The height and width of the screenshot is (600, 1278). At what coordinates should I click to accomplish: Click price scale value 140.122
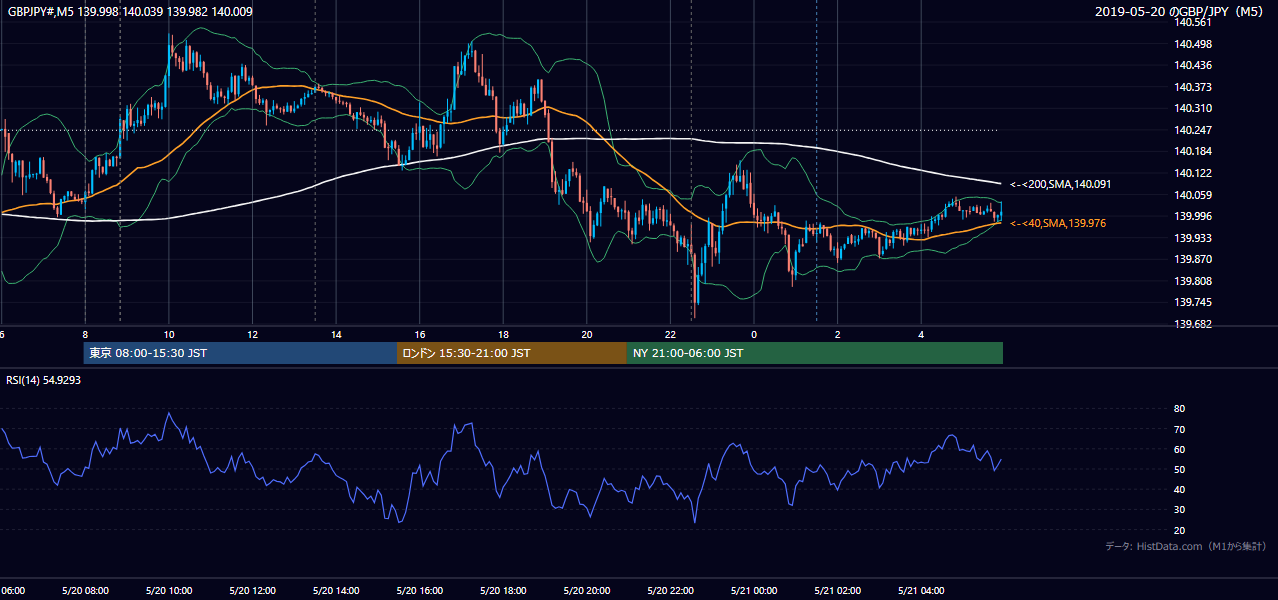click(x=1195, y=173)
